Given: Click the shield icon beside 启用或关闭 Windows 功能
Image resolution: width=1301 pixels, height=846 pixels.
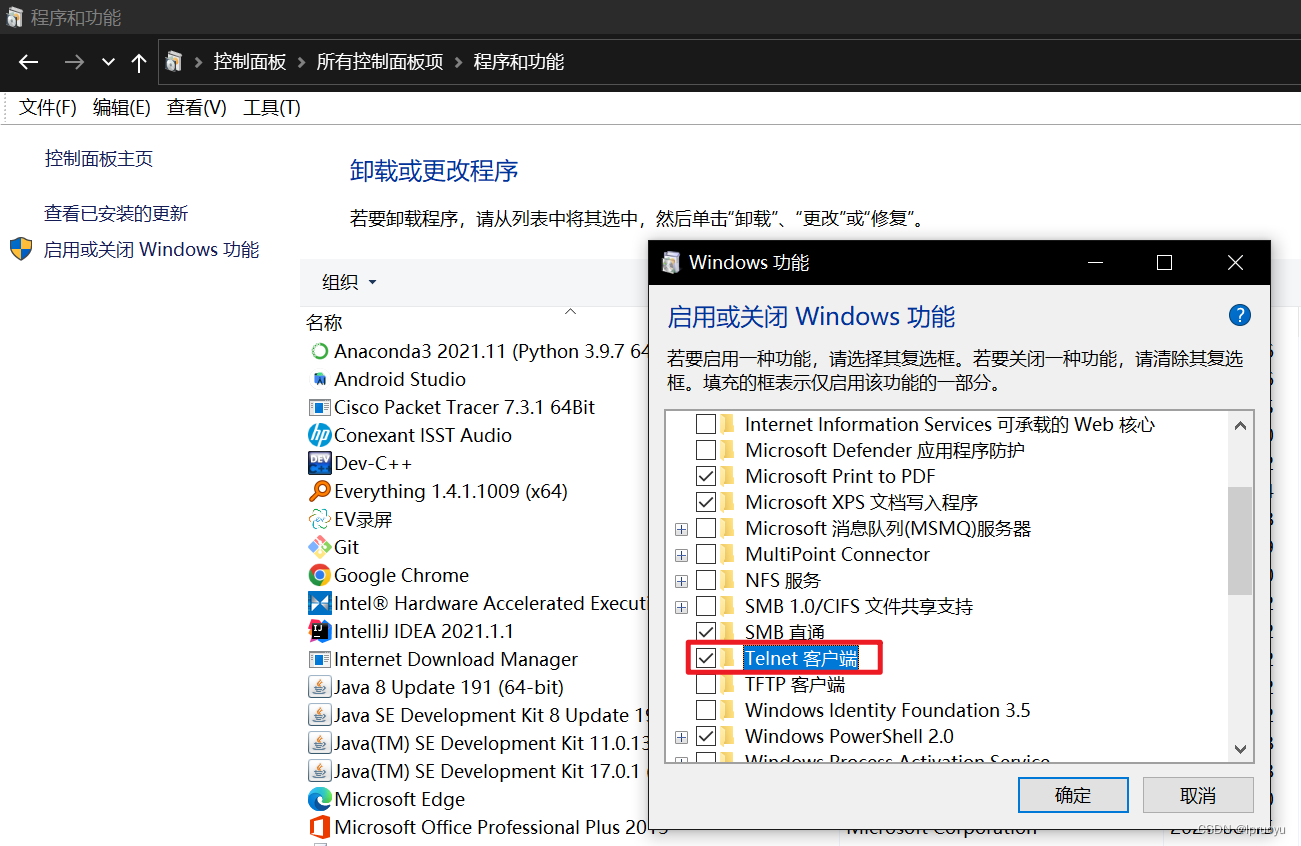Looking at the screenshot, I should (x=21, y=249).
